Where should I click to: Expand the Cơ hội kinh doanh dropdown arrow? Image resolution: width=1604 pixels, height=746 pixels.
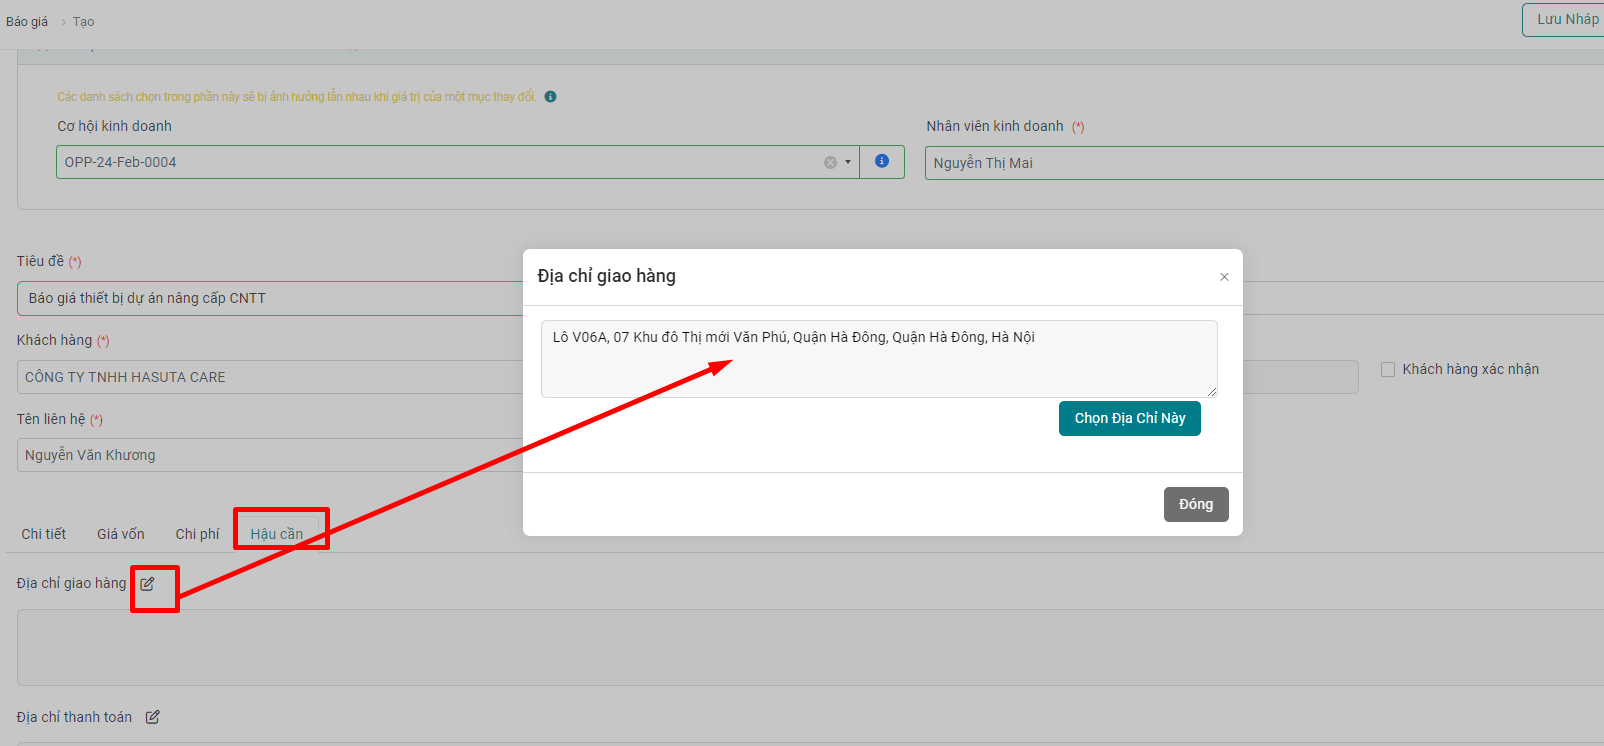coord(848,162)
